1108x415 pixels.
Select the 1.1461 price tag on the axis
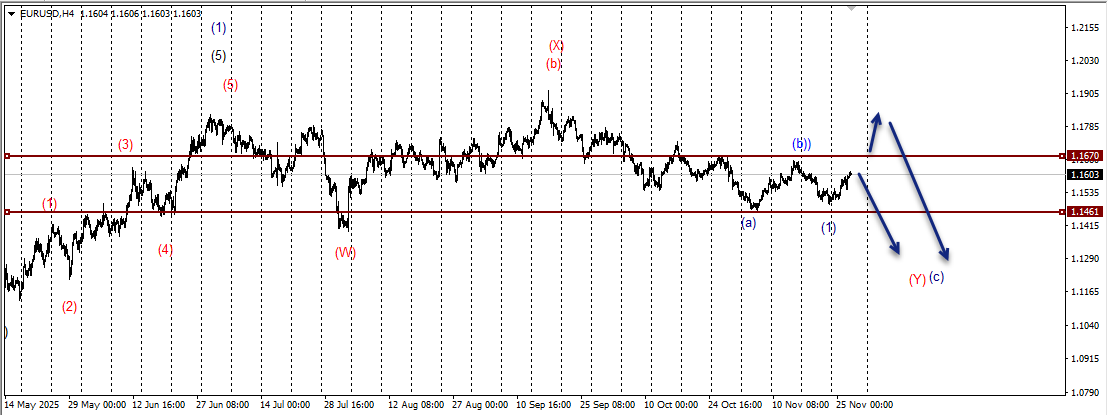click(x=1085, y=211)
